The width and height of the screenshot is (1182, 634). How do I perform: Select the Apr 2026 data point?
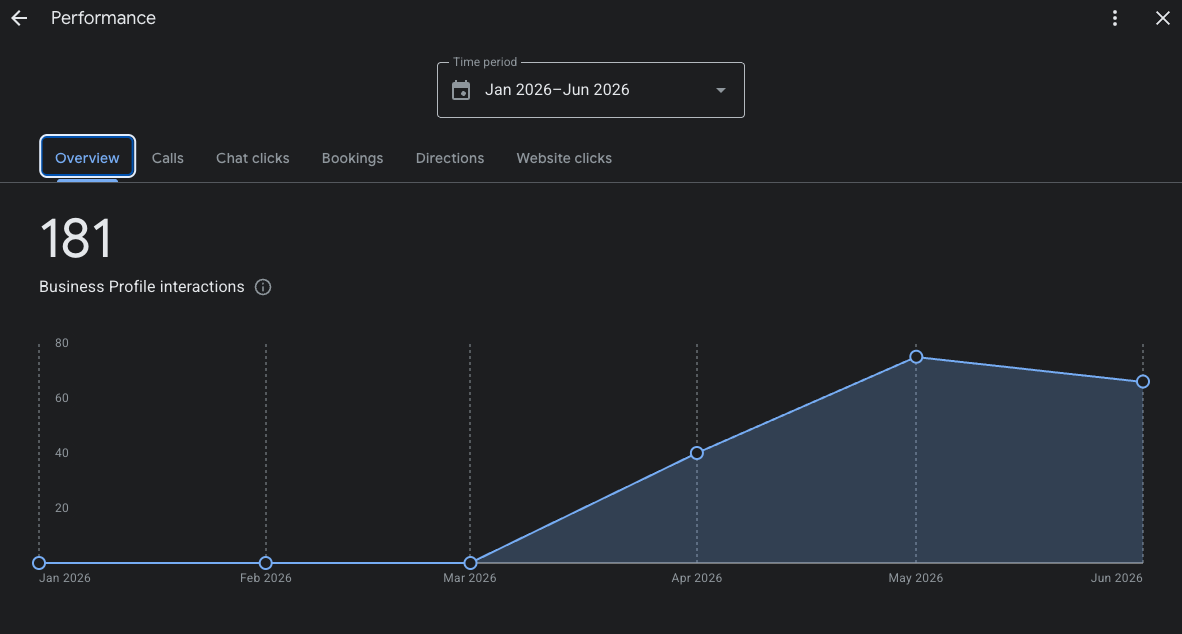point(697,453)
